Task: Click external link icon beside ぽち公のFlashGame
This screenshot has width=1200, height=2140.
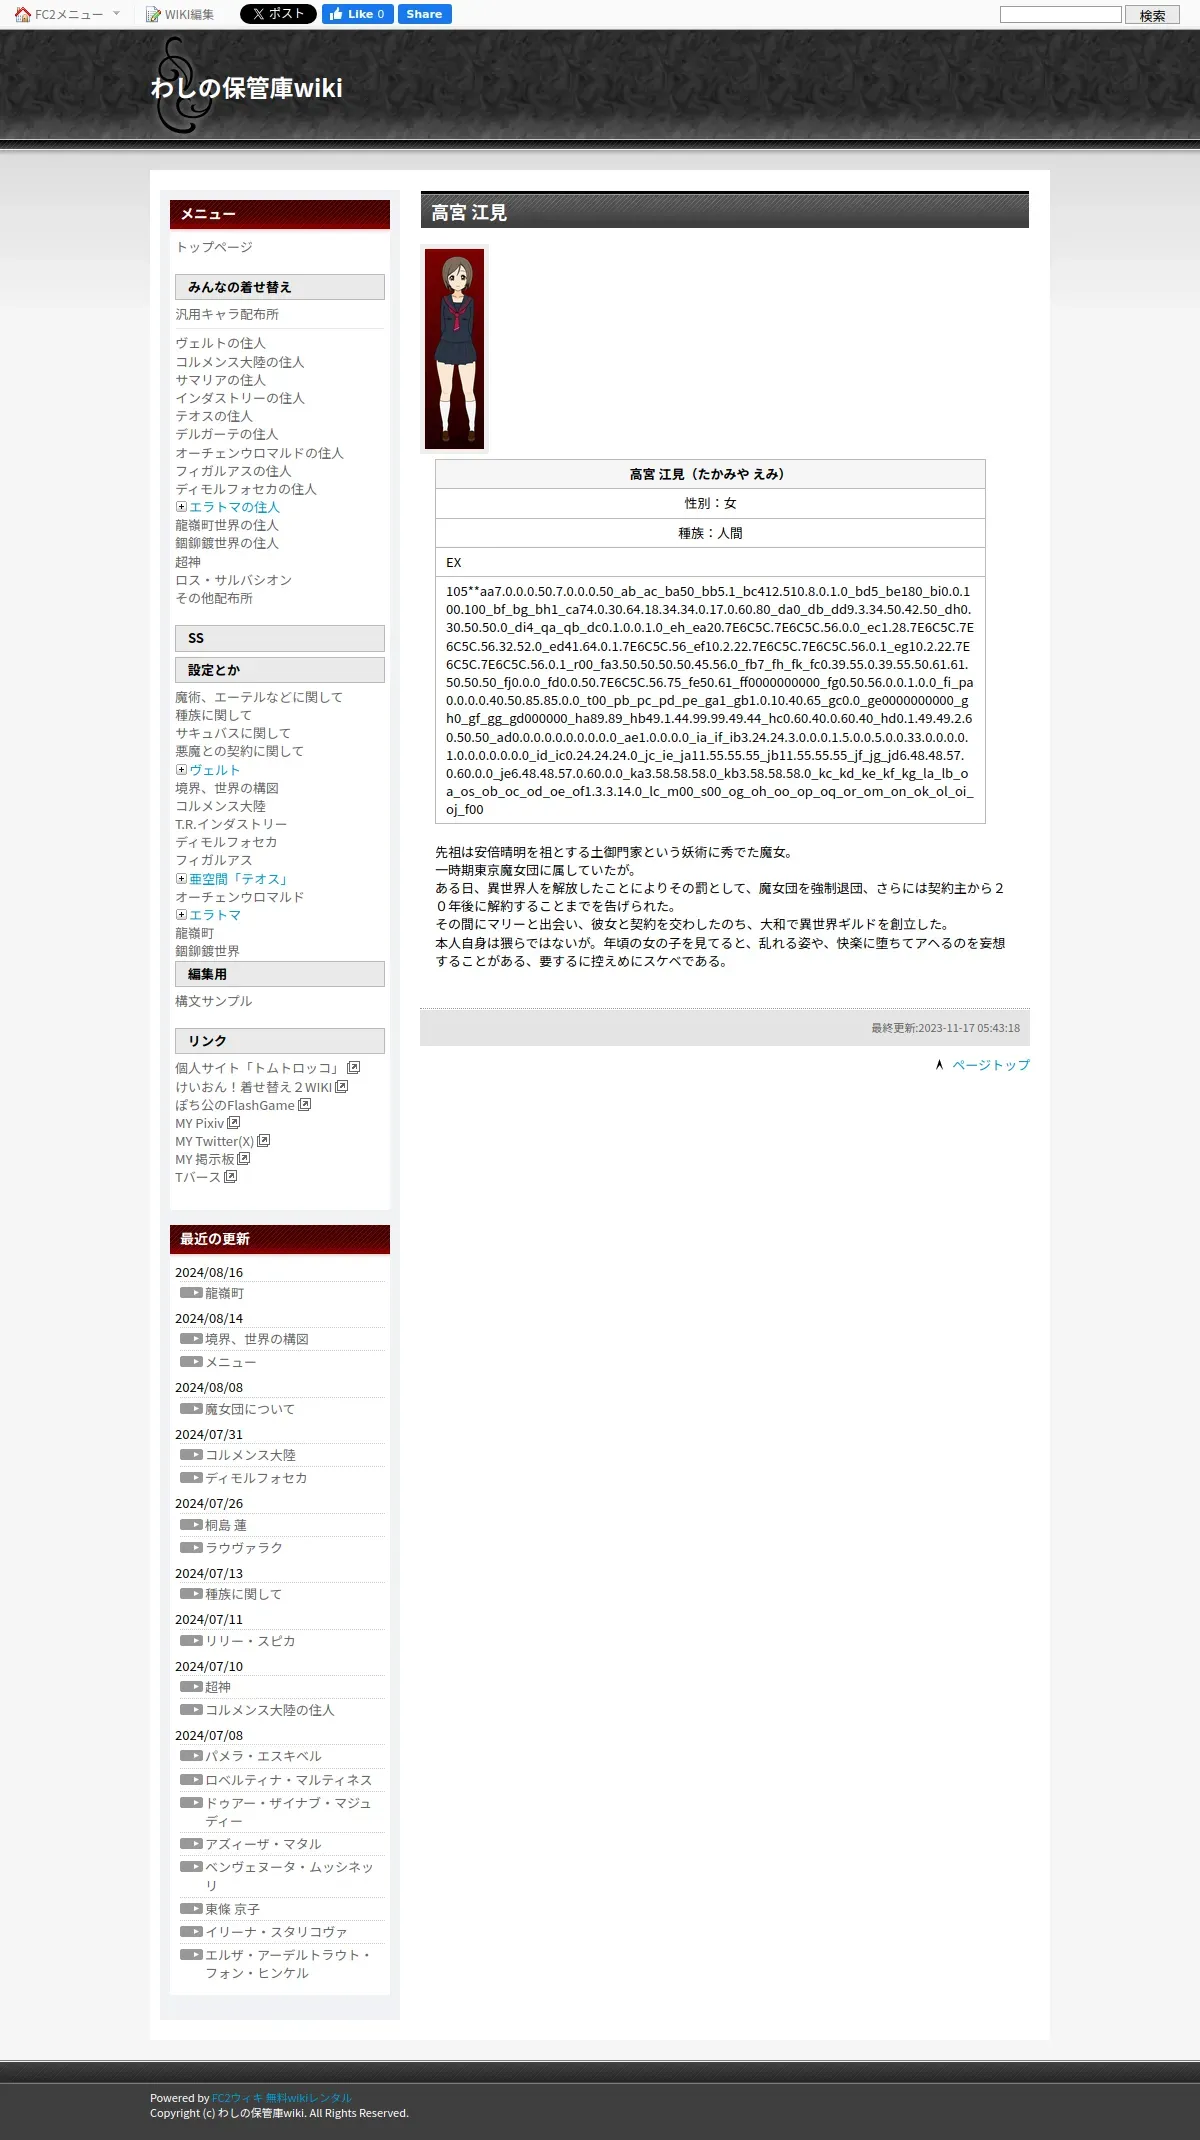Action: coord(305,1104)
